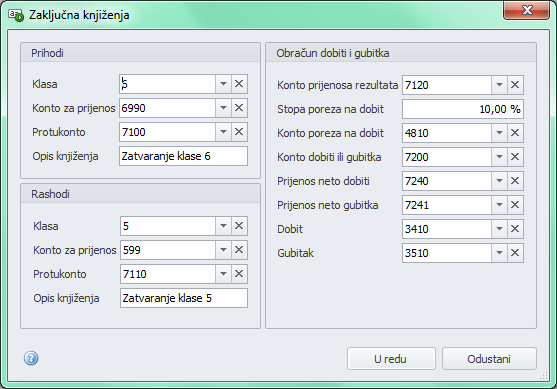Clear the Dobit 3410 field

pyautogui.click(x=515, y=229)
